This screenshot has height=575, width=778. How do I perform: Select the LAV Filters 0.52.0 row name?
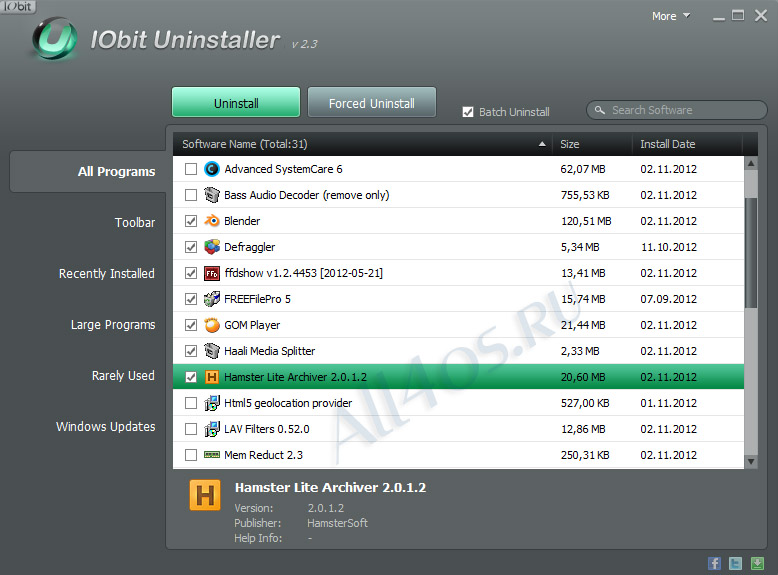coord(267,429)
